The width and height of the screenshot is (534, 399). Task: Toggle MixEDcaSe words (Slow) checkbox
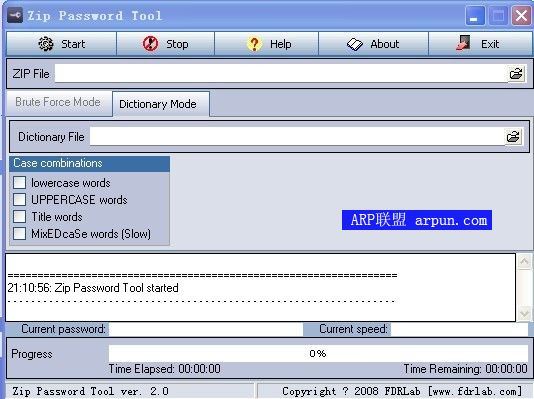19,234
